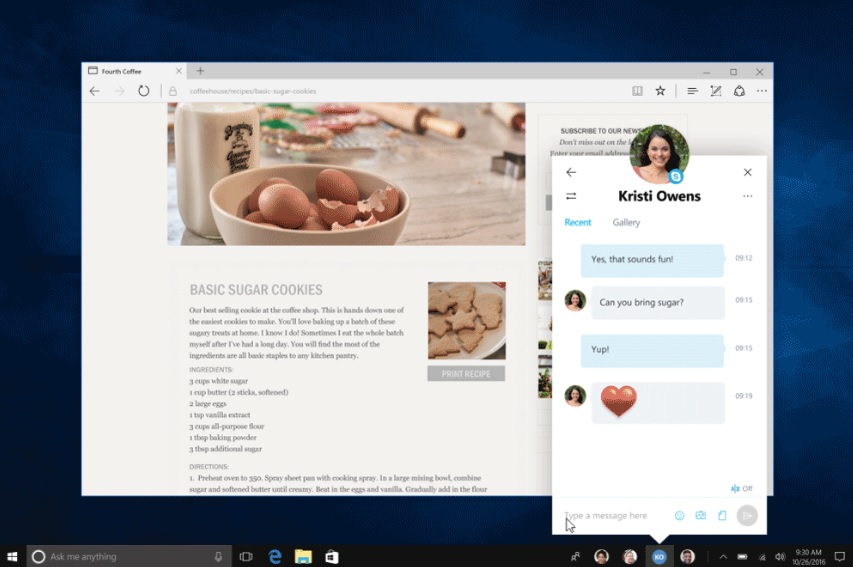The image size is (853, 567).
Task: Select the KO contact on taskbar
Action: click(x=659, y=557)
